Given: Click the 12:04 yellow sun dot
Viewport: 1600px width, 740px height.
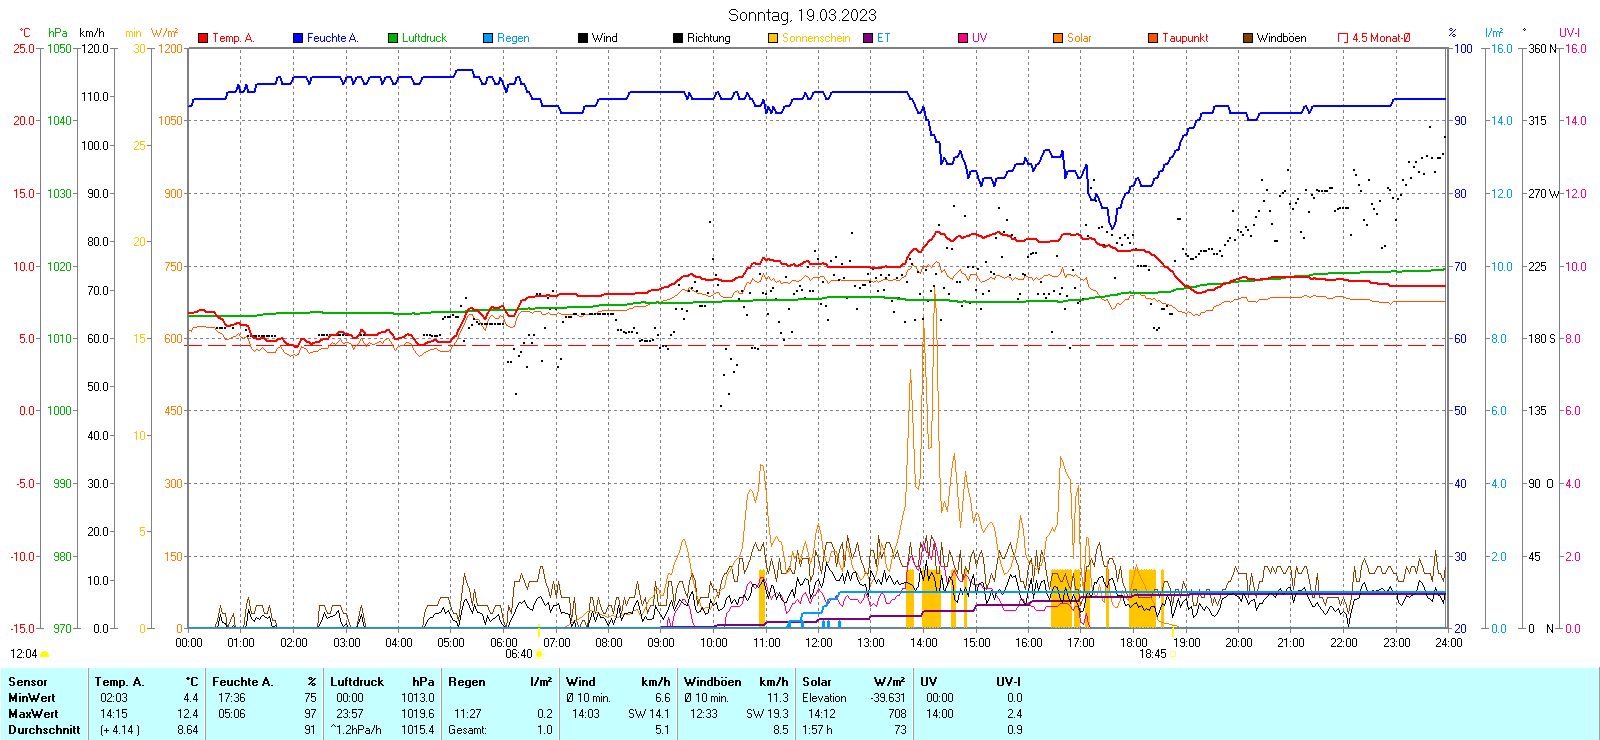Looking at the screenshot, I should coord(44,654).
